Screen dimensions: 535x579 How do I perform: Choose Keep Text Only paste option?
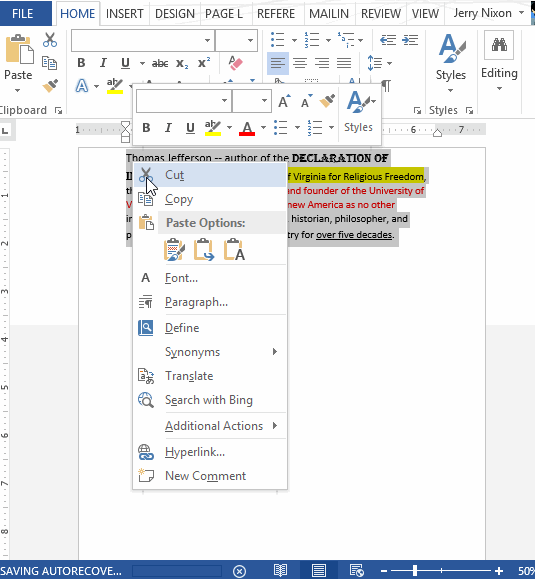click(x=234, y=250)
